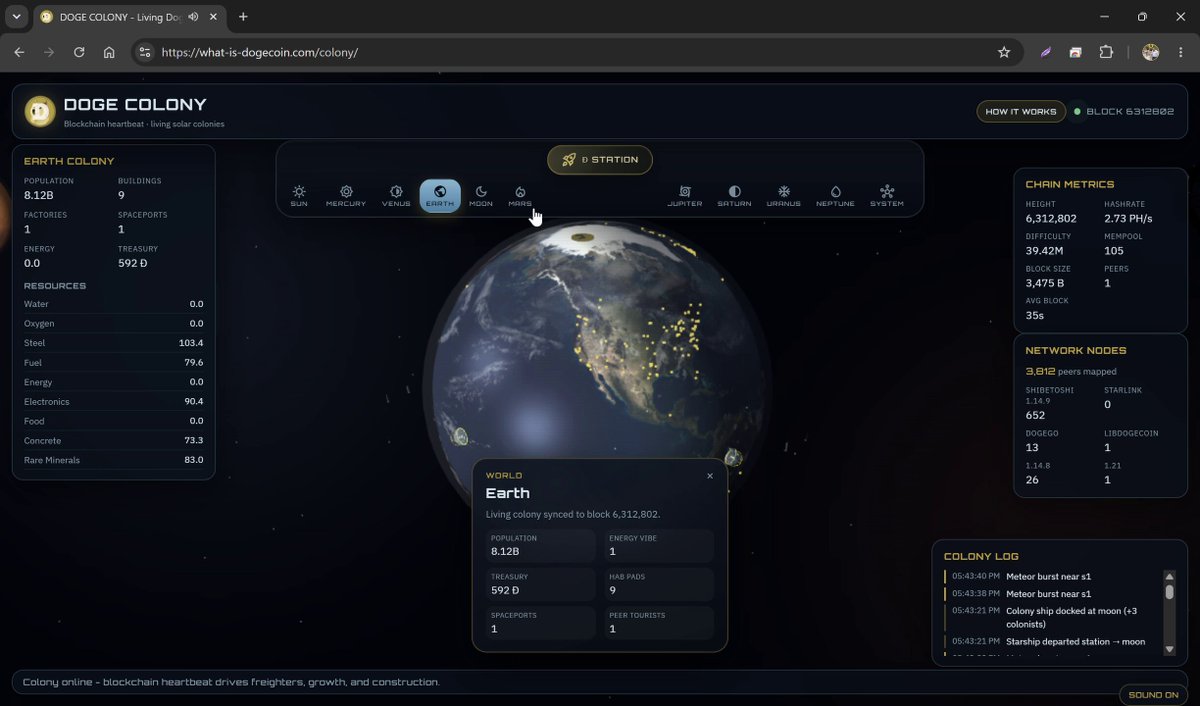
Task: Click the Ð Station rocket button
Action: point(600,160)
